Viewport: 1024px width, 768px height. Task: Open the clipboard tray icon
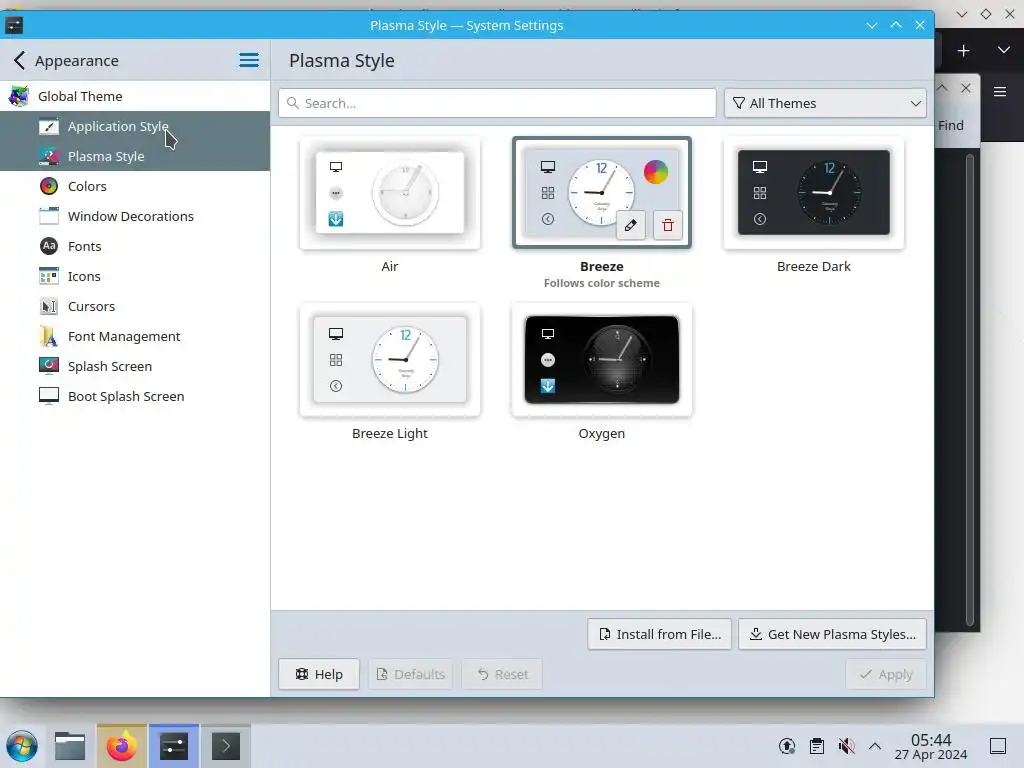coord(816,746)
